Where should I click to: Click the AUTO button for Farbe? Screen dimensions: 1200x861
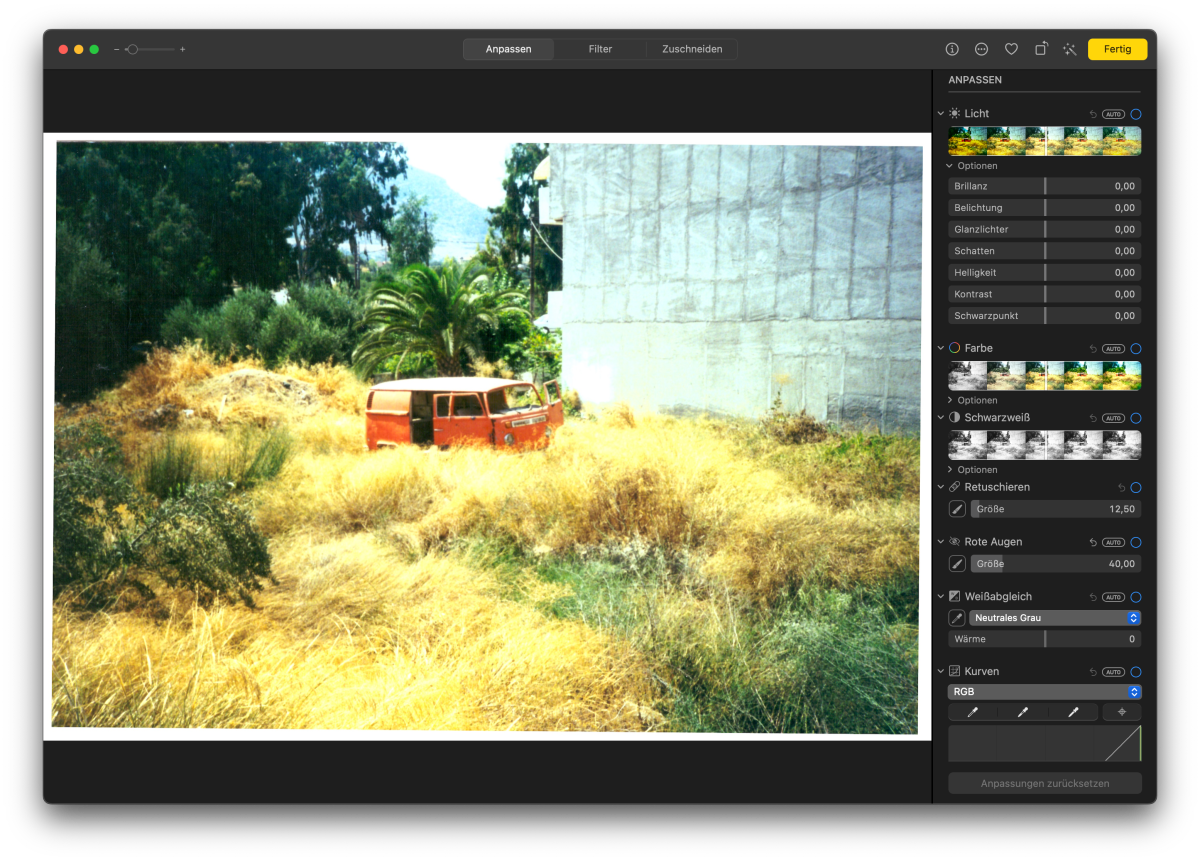point(1113,349)
